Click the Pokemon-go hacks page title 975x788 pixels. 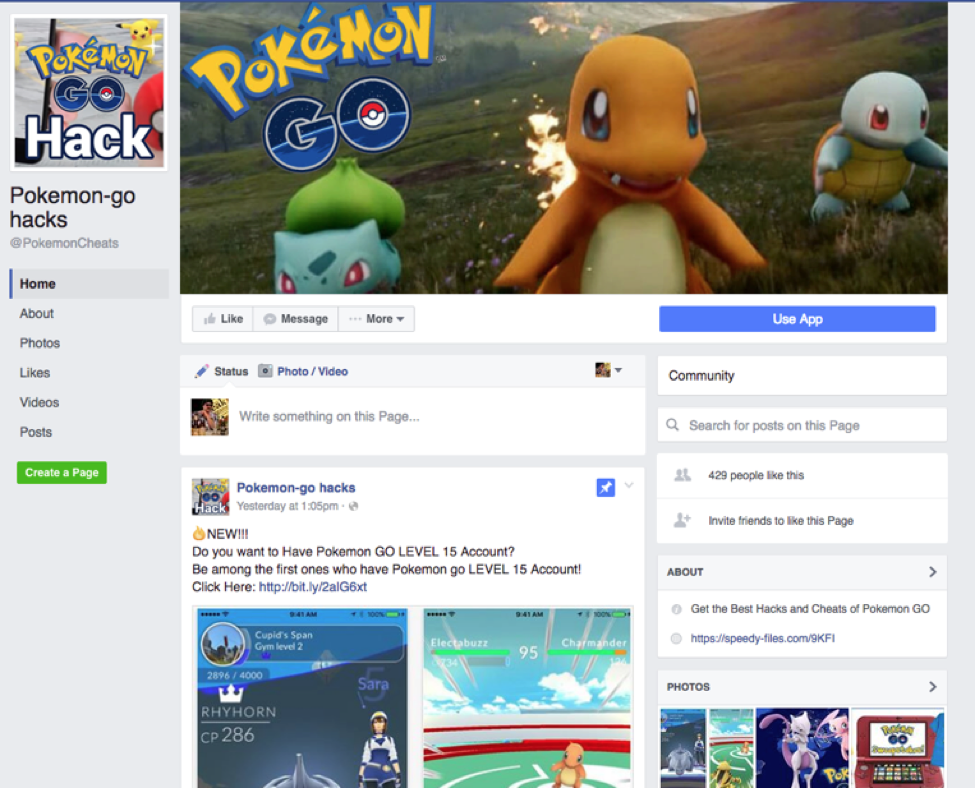point(72,207)
